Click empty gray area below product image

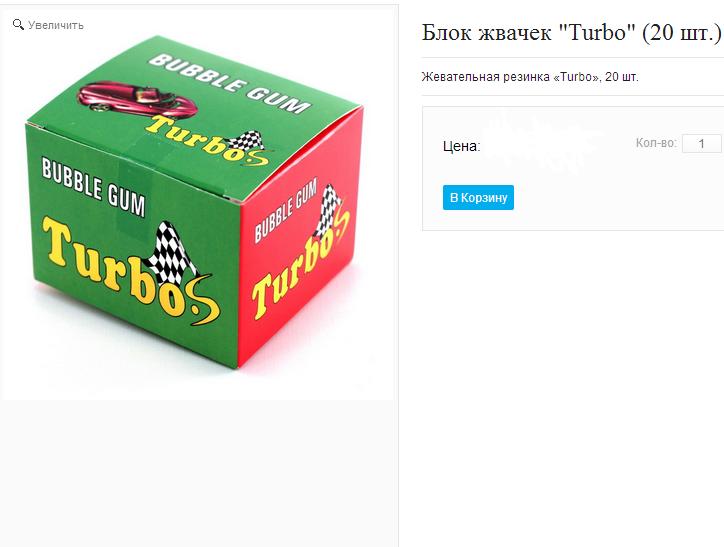click(x=199, y=471)
